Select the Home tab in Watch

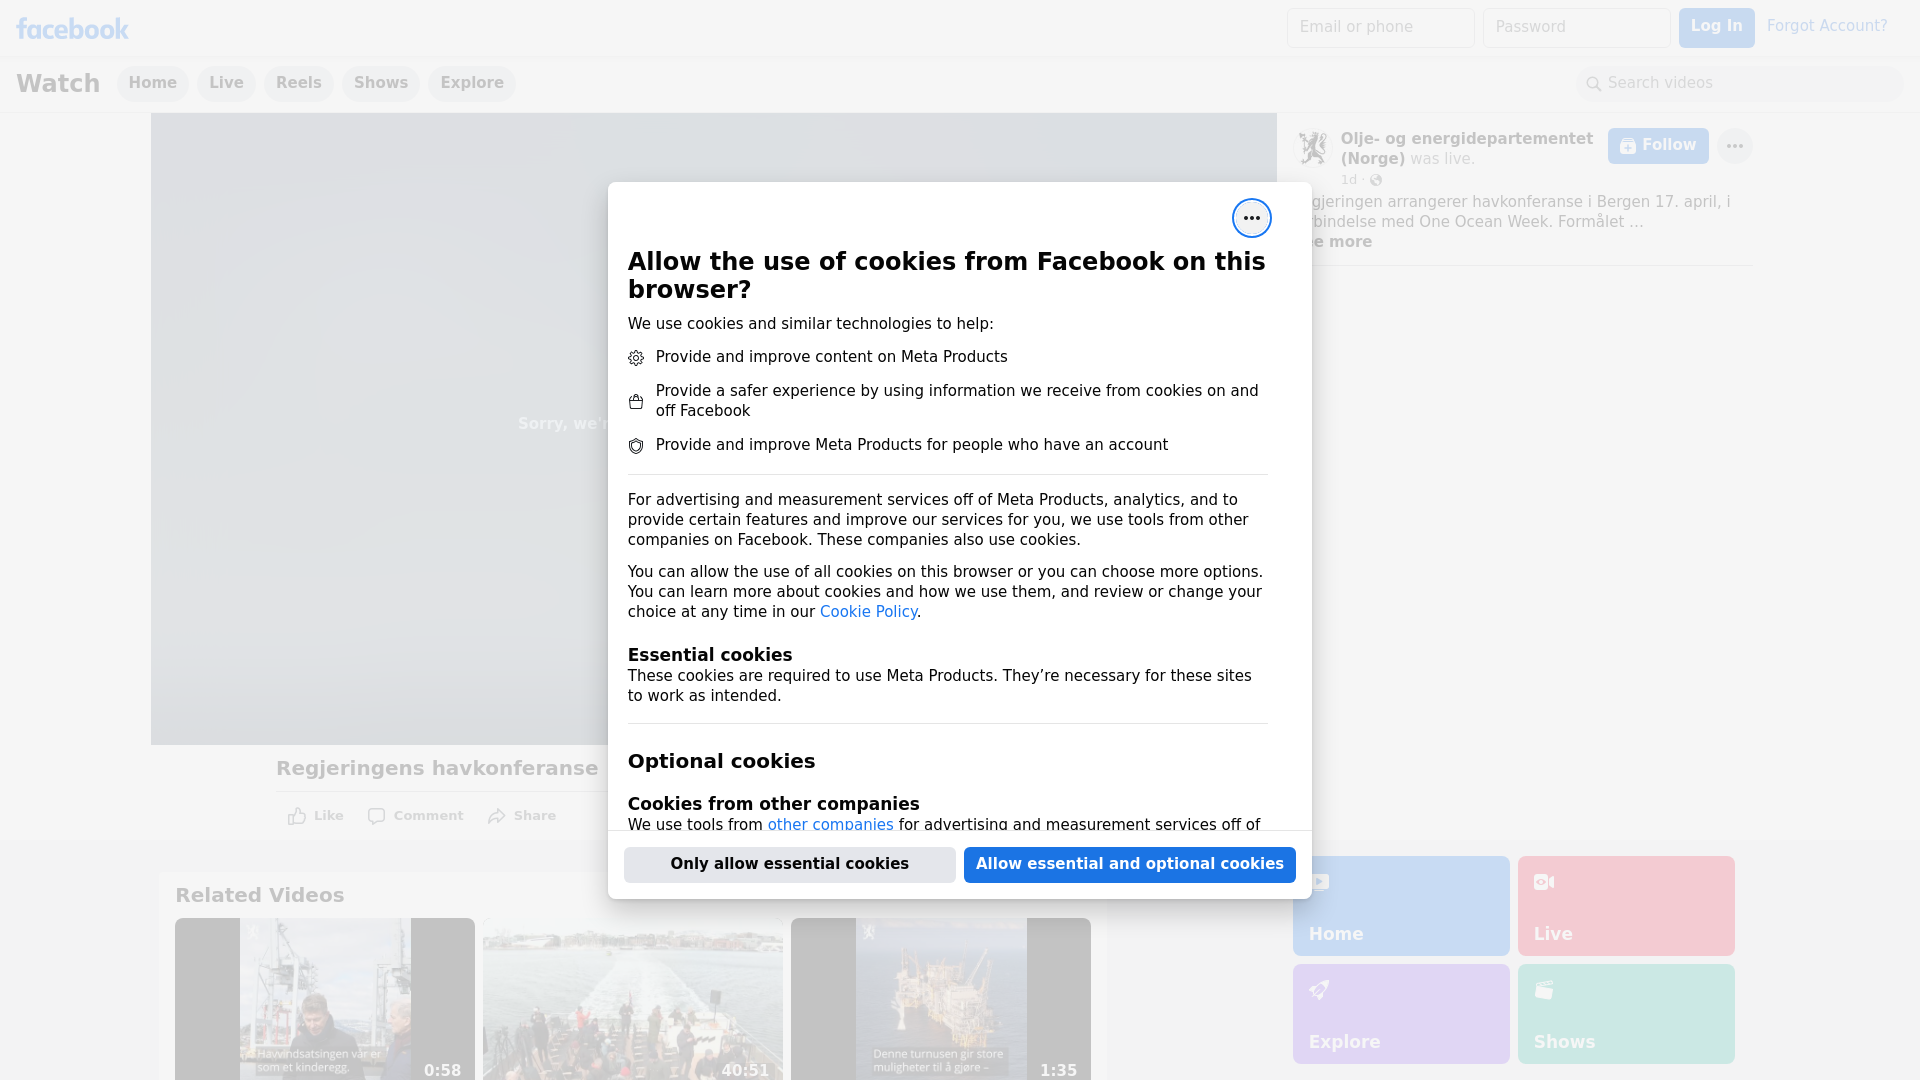click(x=152, y=83)
